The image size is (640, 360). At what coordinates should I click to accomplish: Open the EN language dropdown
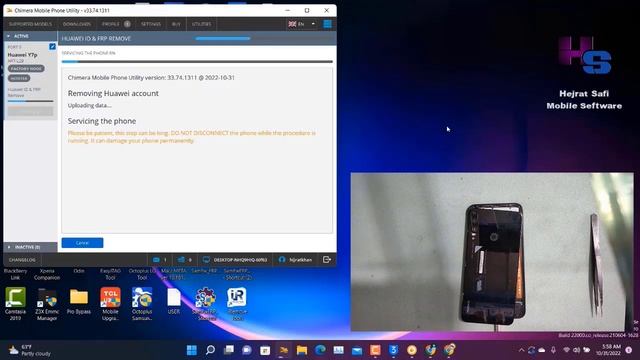click(x=302, y=24)
